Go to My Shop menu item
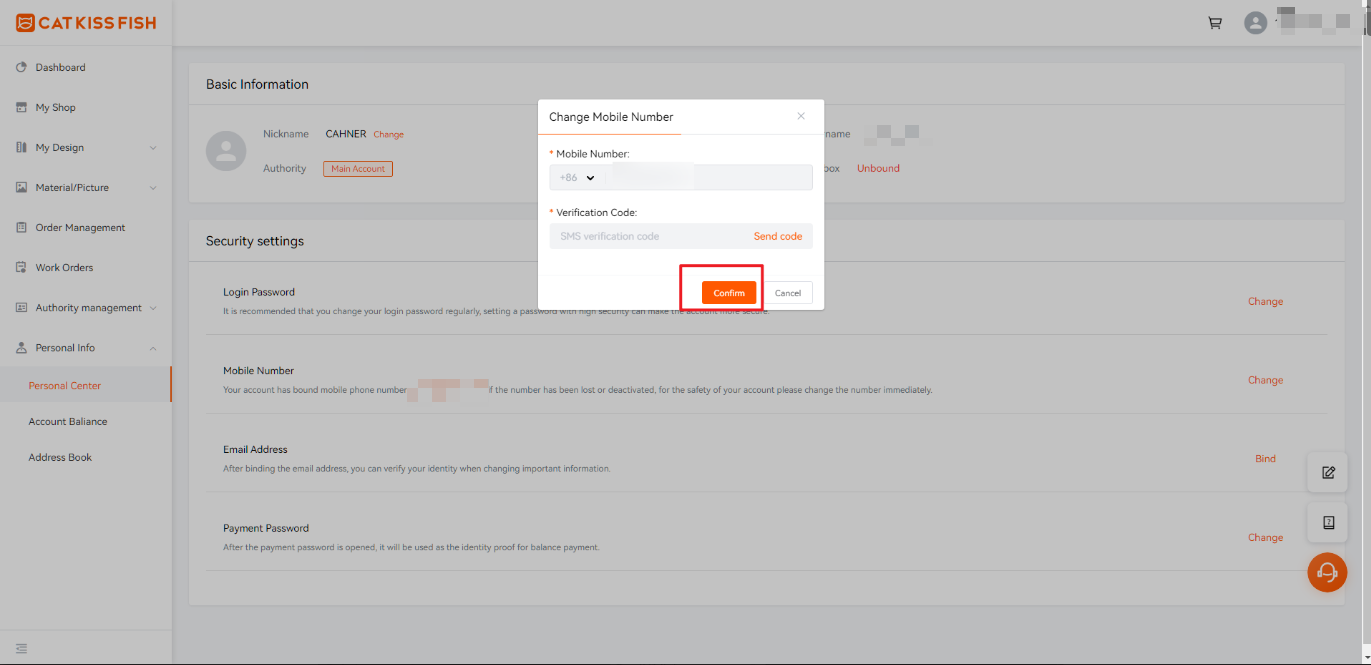This screenshot has width=1371, height=665. pyautogui.click(x=56, y=107)
